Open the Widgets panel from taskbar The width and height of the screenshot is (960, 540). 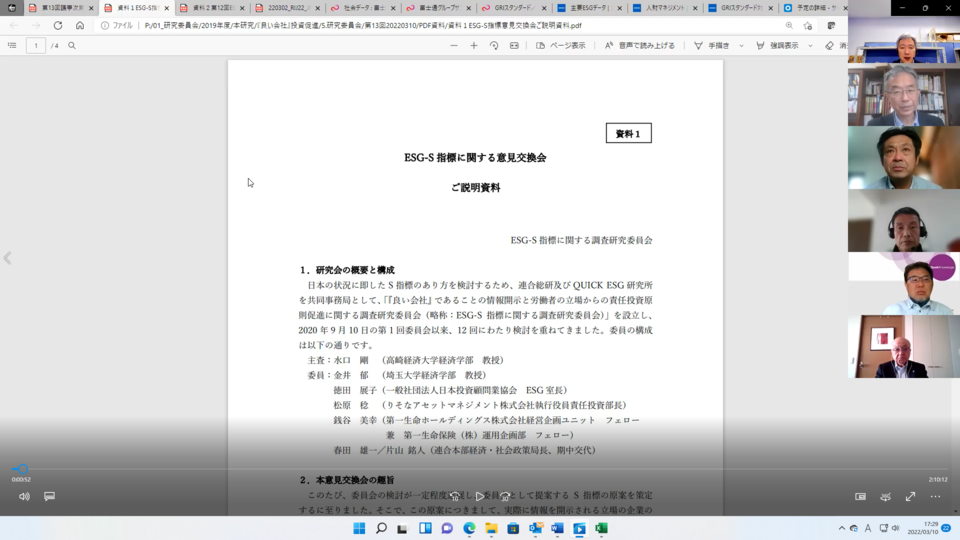425,528
